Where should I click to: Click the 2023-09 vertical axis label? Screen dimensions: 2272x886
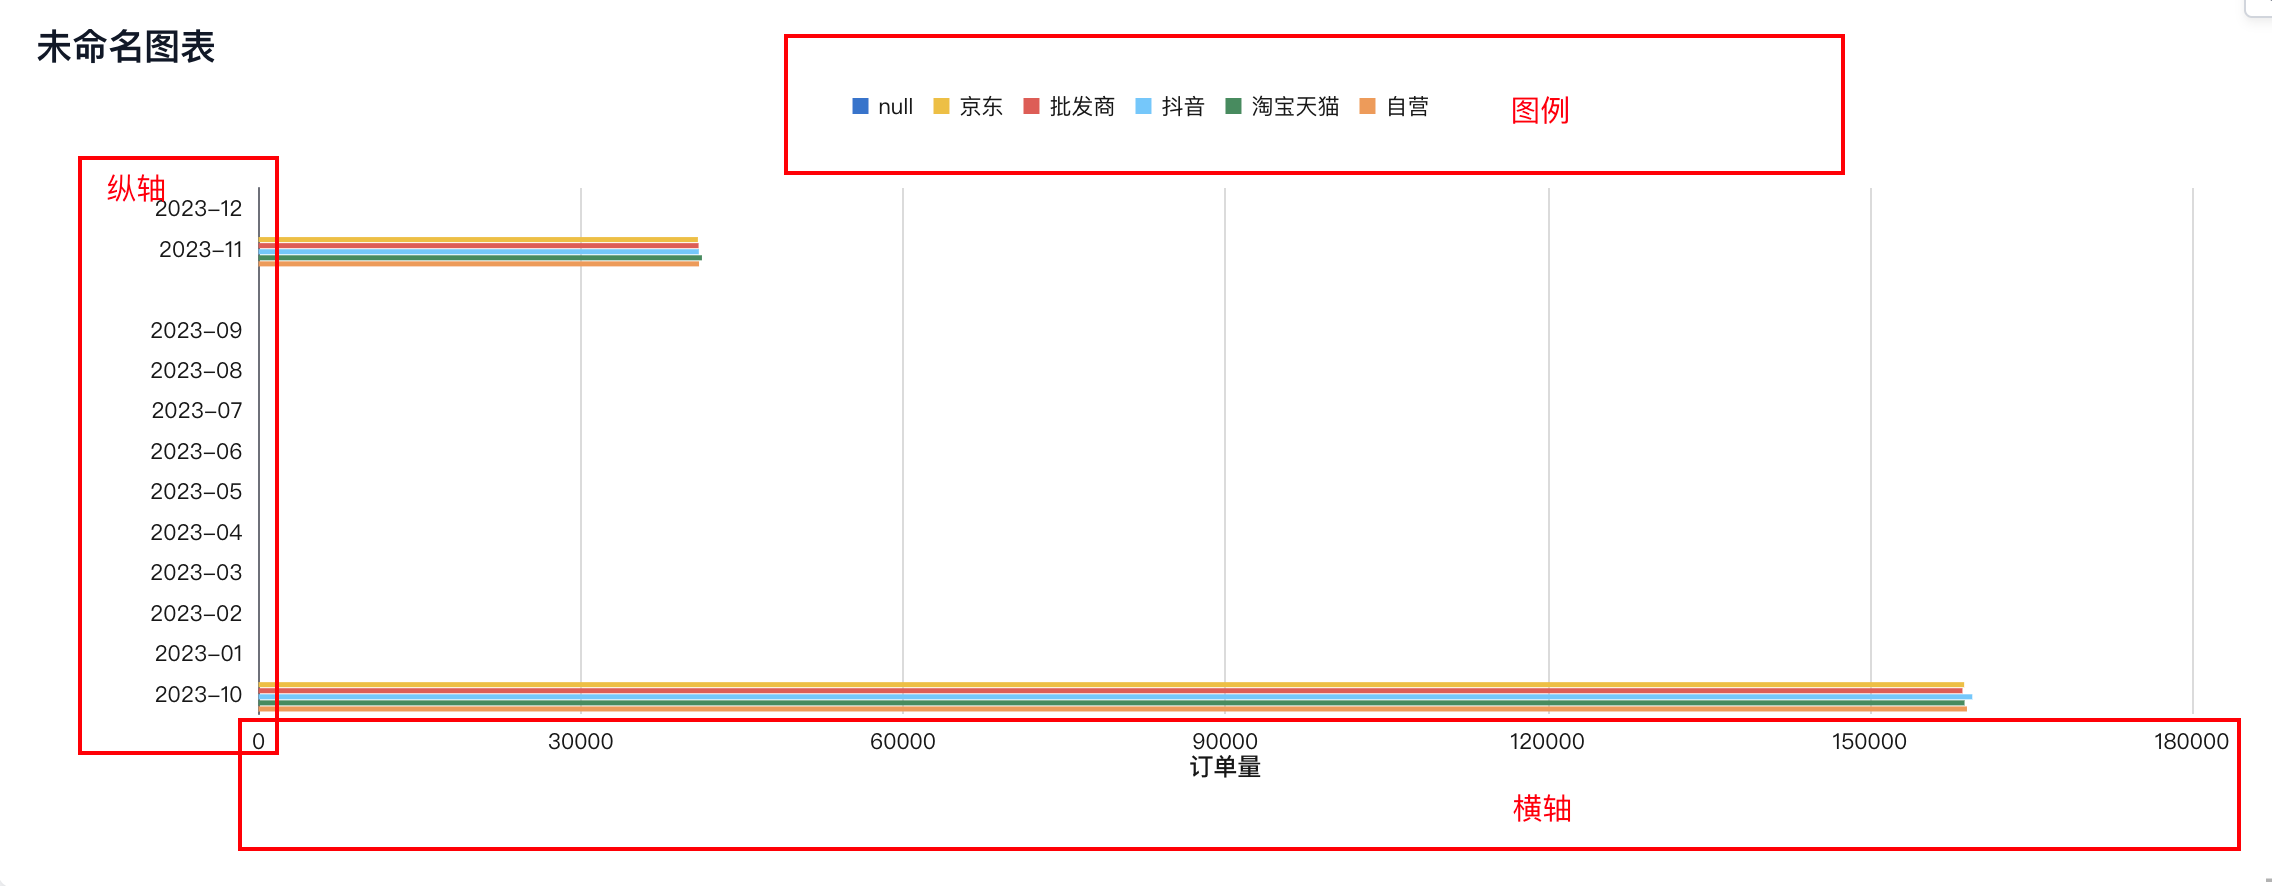pos(196,330)
